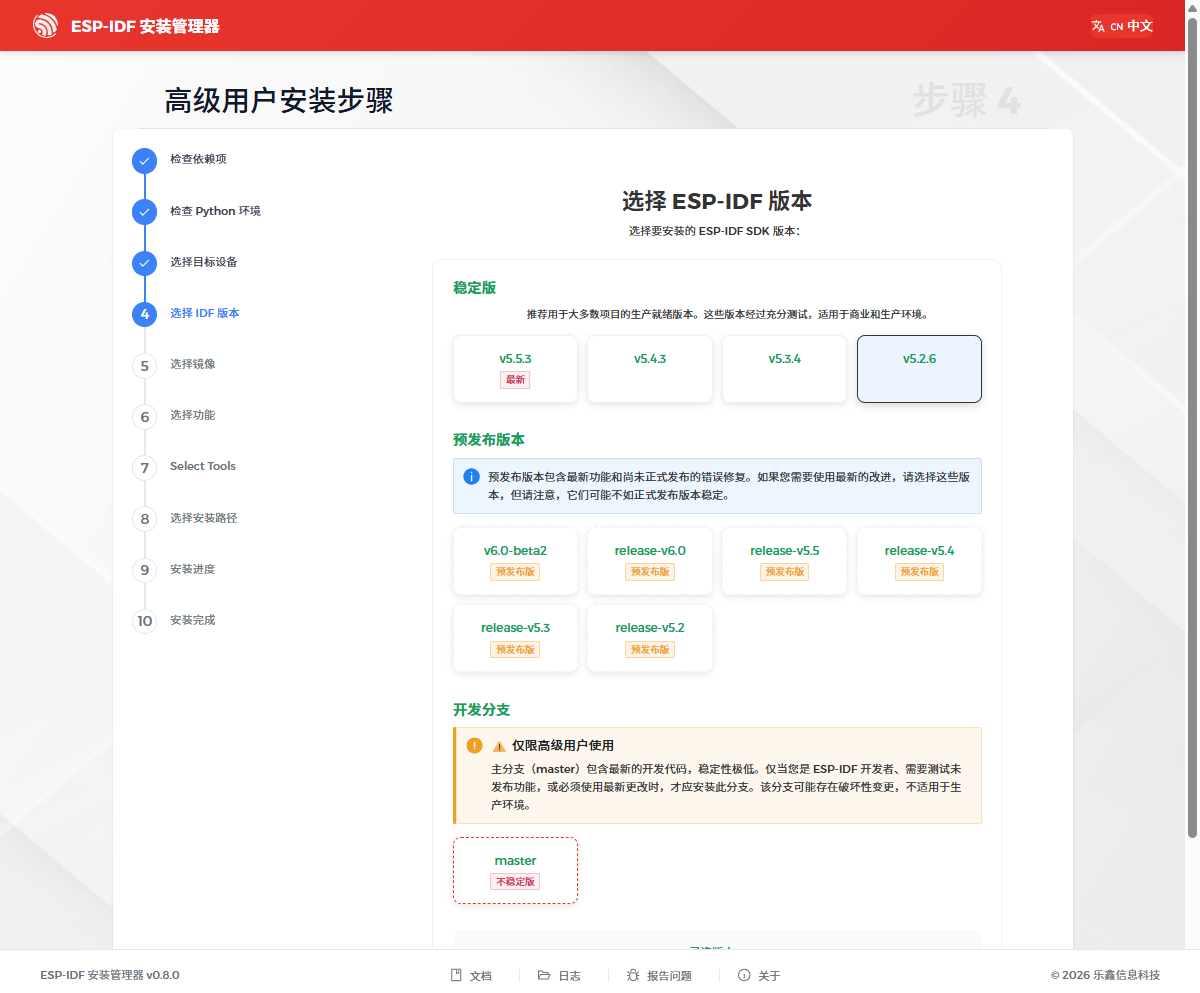Click step 6 circle for 选择功能
1200x993 pixels.
point(145,416)
